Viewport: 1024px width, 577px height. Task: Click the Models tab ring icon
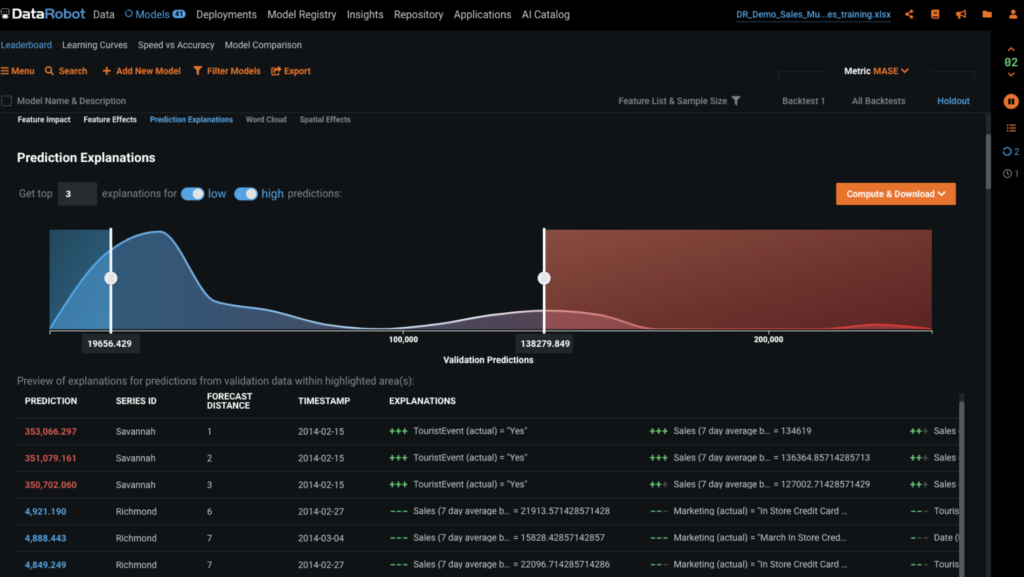(x=129, y=14)
